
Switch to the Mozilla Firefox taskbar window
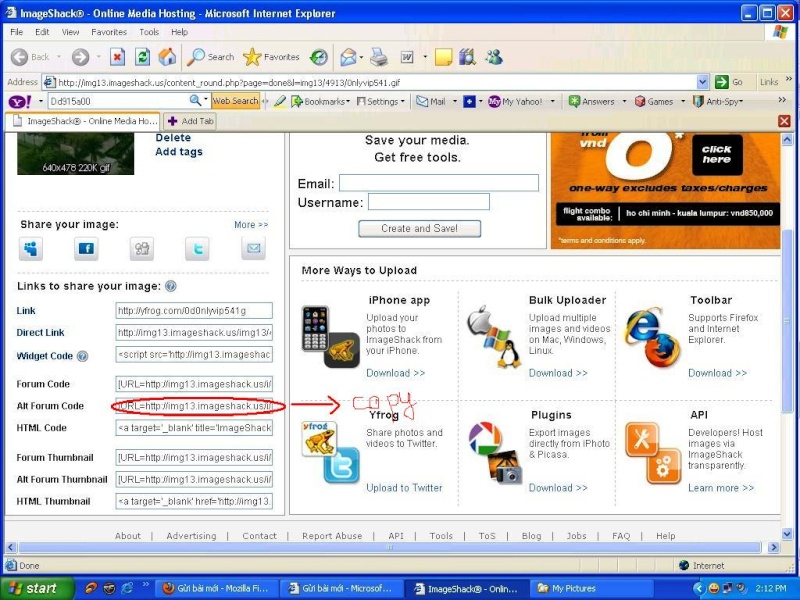coord(217,588)
